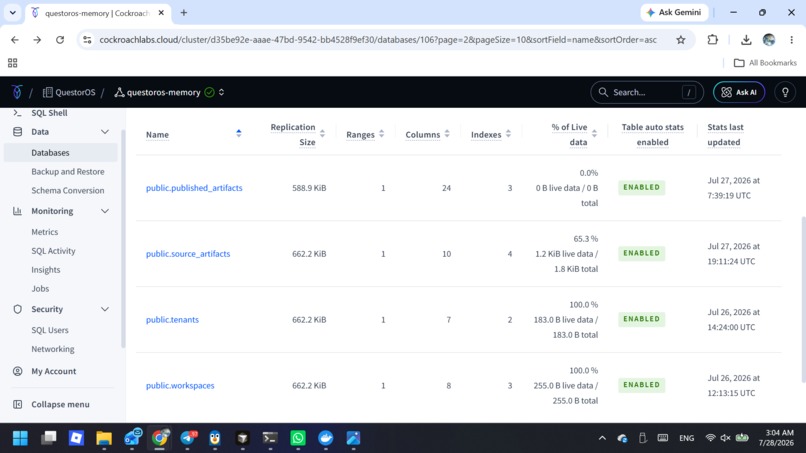Screen dimensions: 806x453
Task: Open the help lightbulb icon
Action: 785,93
